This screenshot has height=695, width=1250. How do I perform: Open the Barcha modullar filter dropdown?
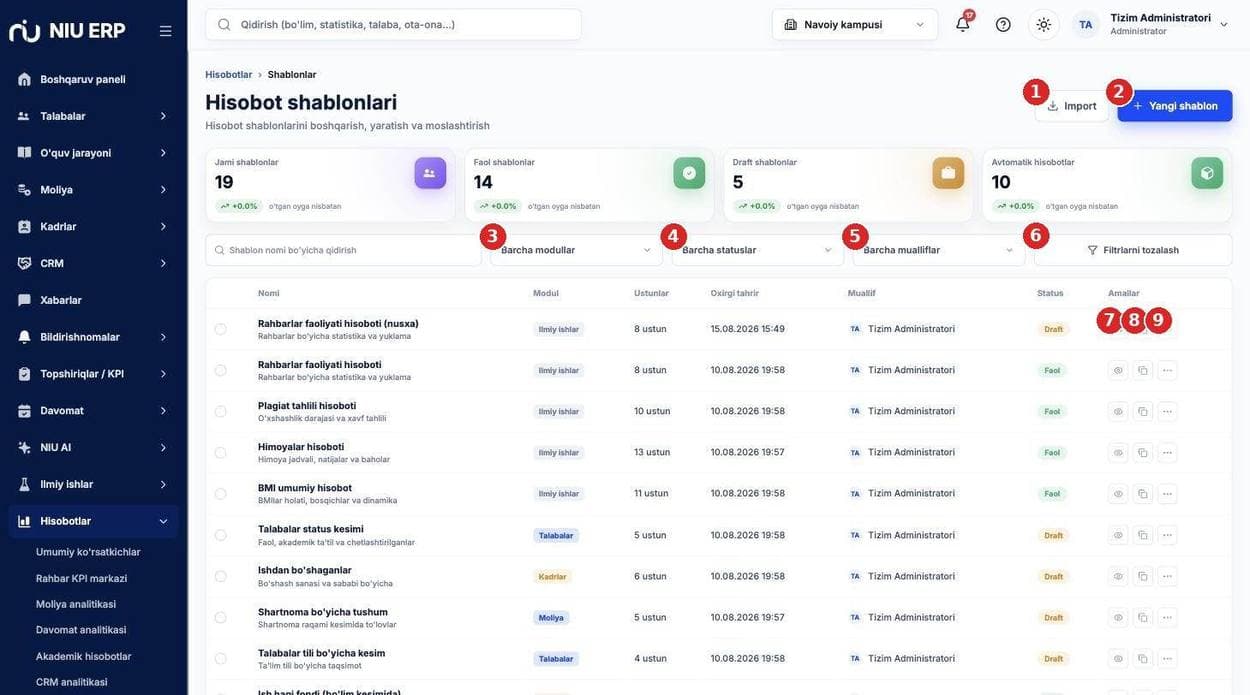(x=576, y=250)
